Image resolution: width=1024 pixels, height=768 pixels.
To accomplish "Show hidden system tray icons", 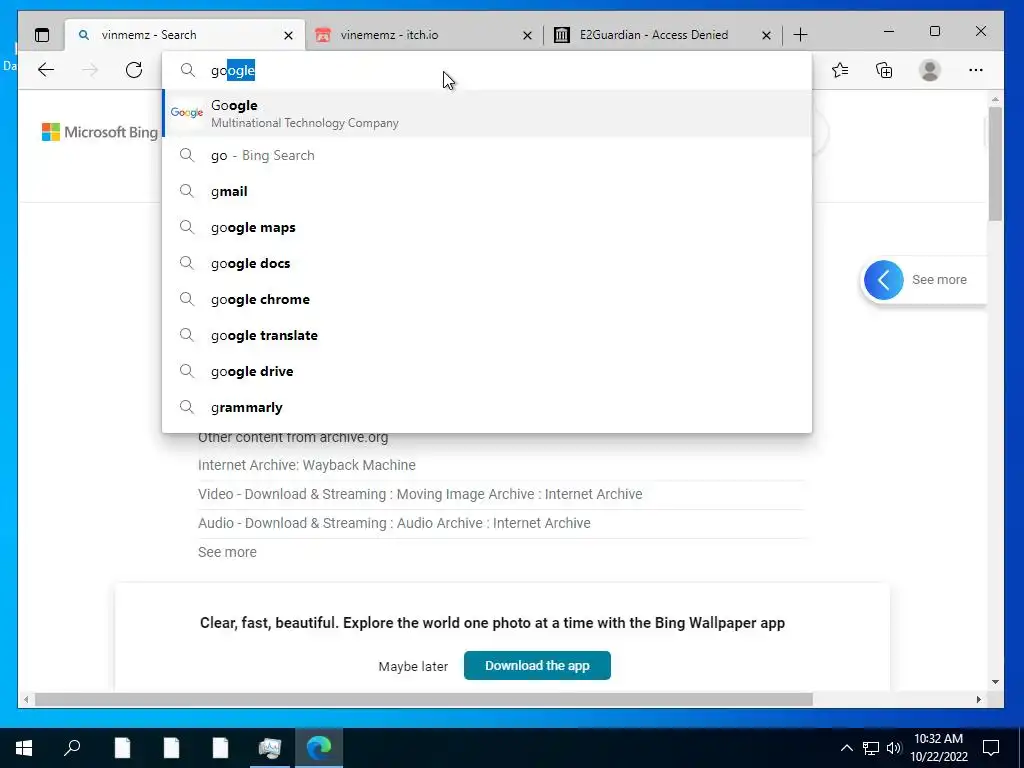I will point(846,748).
